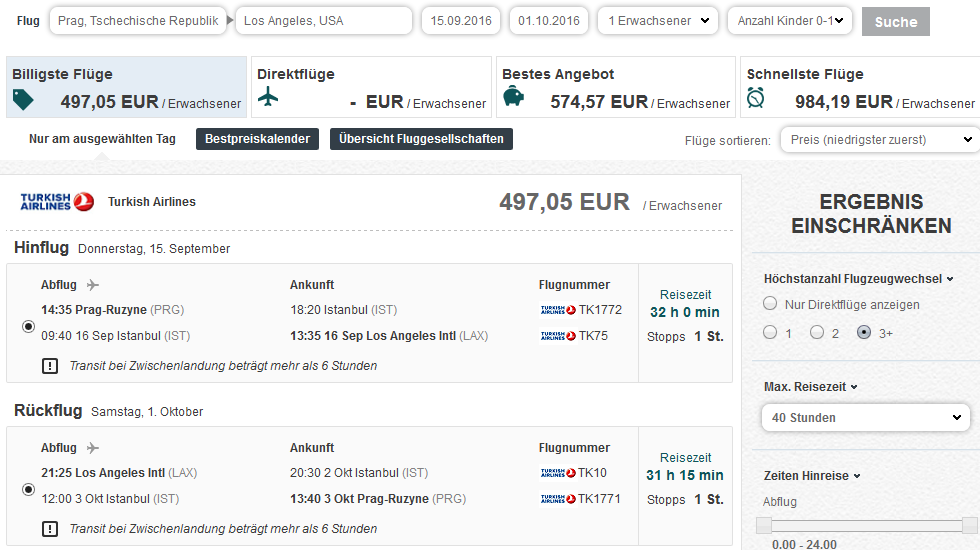The height and width of the screenshot is (550, 980).
Task: Select the 3+ Flugzeugwechsel radio
Action: point(864,332)
